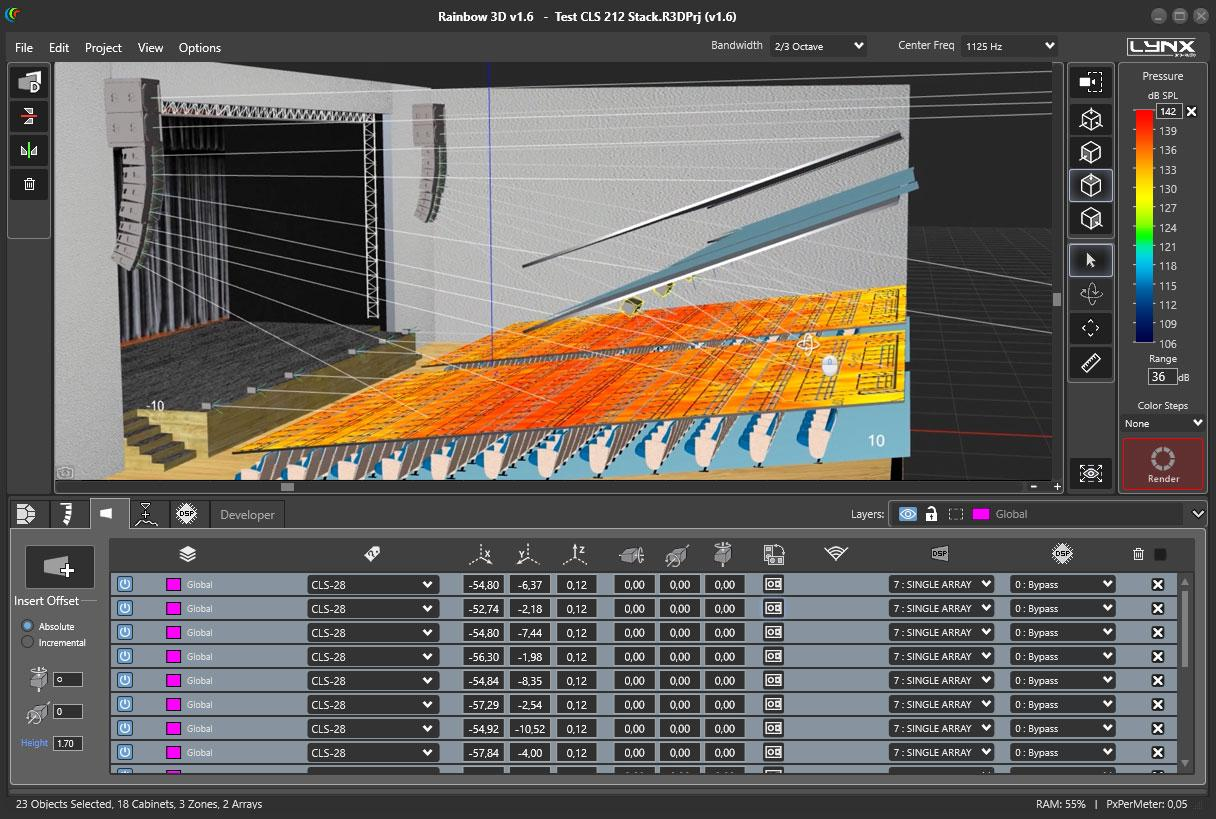The width and height of the screenshot is (1216, 819).
Task: Select the arrow pointer tool
Action: 1090,260
